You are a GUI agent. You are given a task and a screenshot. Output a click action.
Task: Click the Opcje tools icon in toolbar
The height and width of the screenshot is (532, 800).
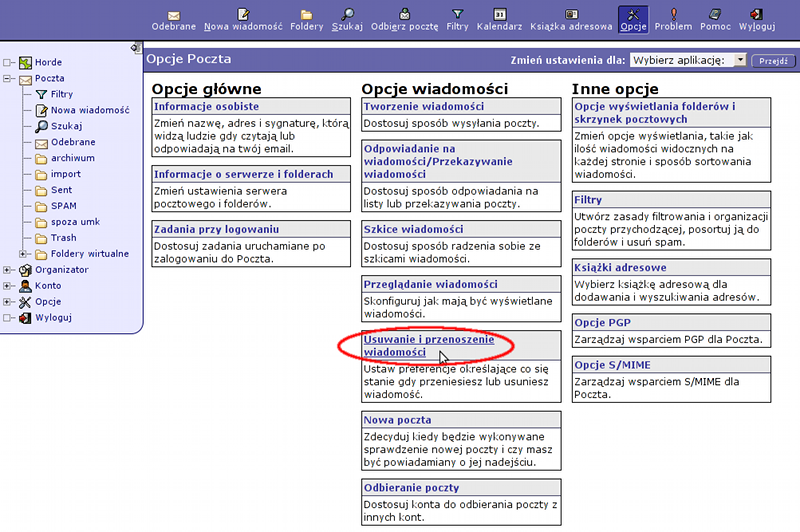tap(633, 14)
